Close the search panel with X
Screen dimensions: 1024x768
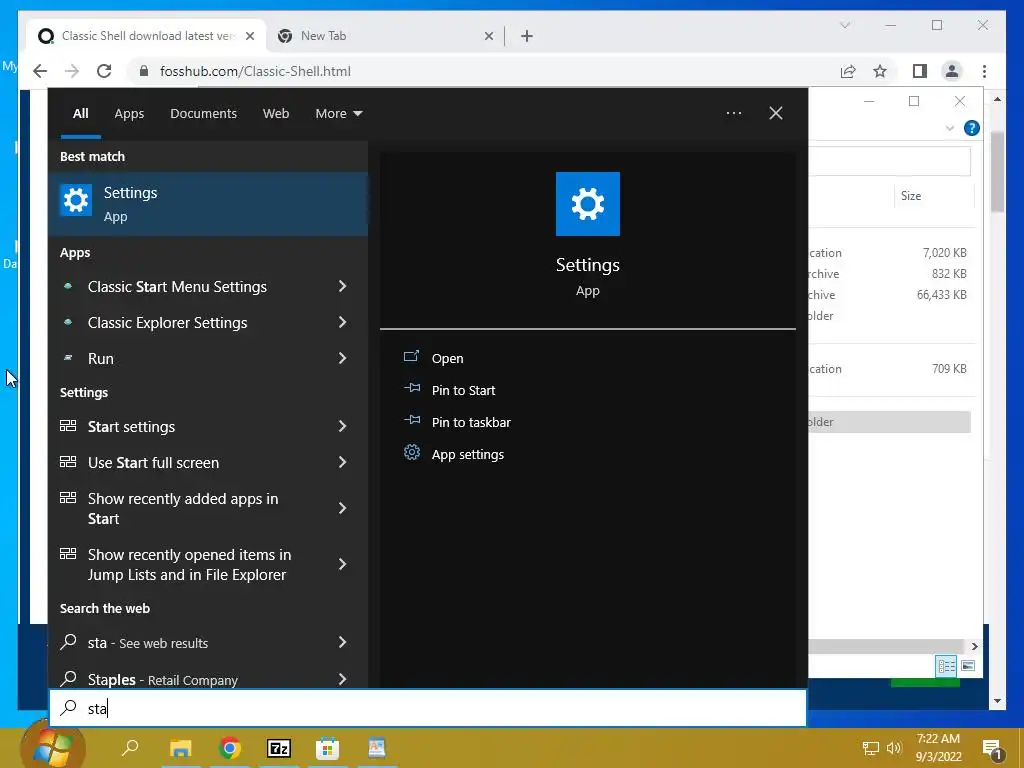pyautogui.click(x=775, y=113)
